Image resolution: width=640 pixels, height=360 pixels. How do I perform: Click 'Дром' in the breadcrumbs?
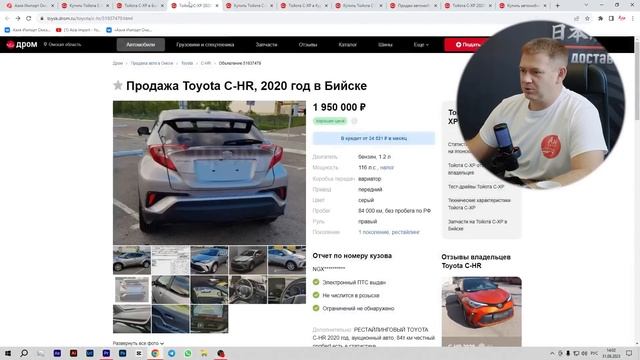[x=118, y=63]
